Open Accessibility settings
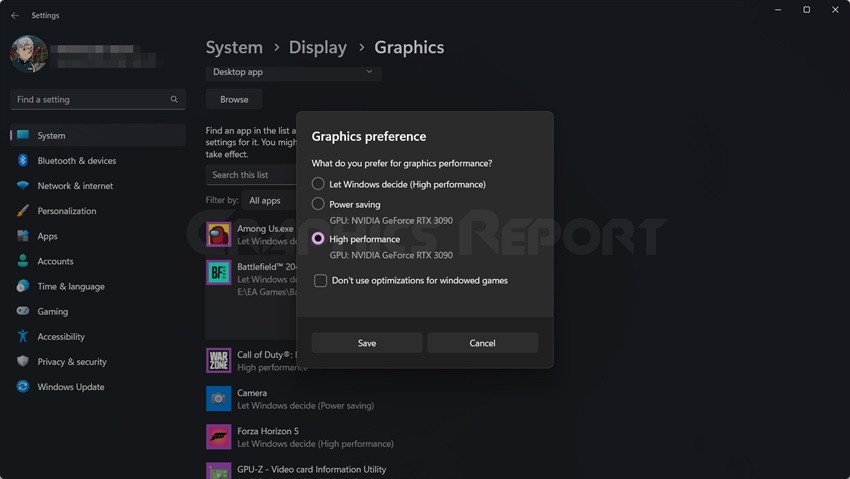This screenshot has height=479, width=850. click(98, 336)
